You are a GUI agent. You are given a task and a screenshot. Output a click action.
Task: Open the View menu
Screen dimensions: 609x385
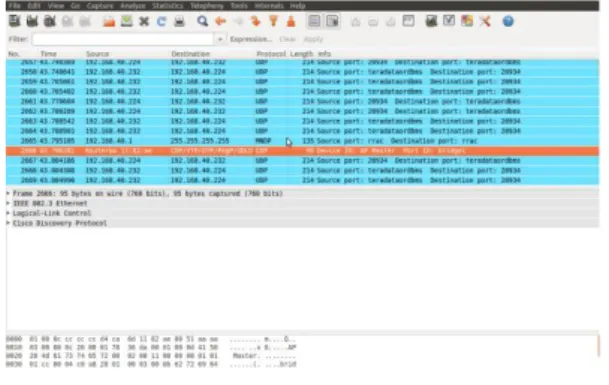tap(56, 5)
